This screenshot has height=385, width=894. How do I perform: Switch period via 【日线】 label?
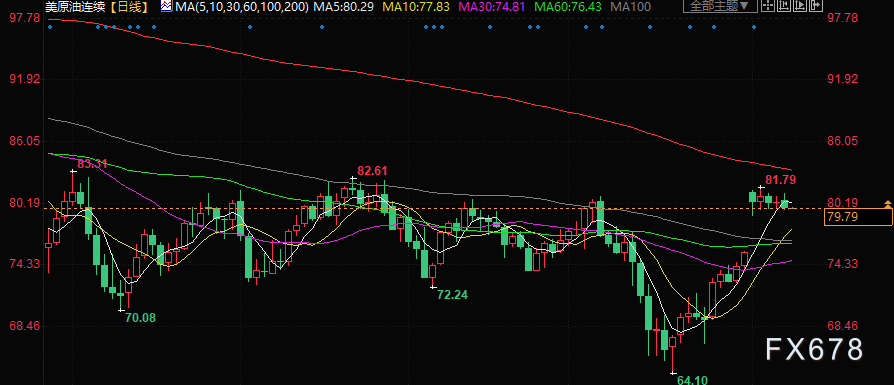point(129,7)
